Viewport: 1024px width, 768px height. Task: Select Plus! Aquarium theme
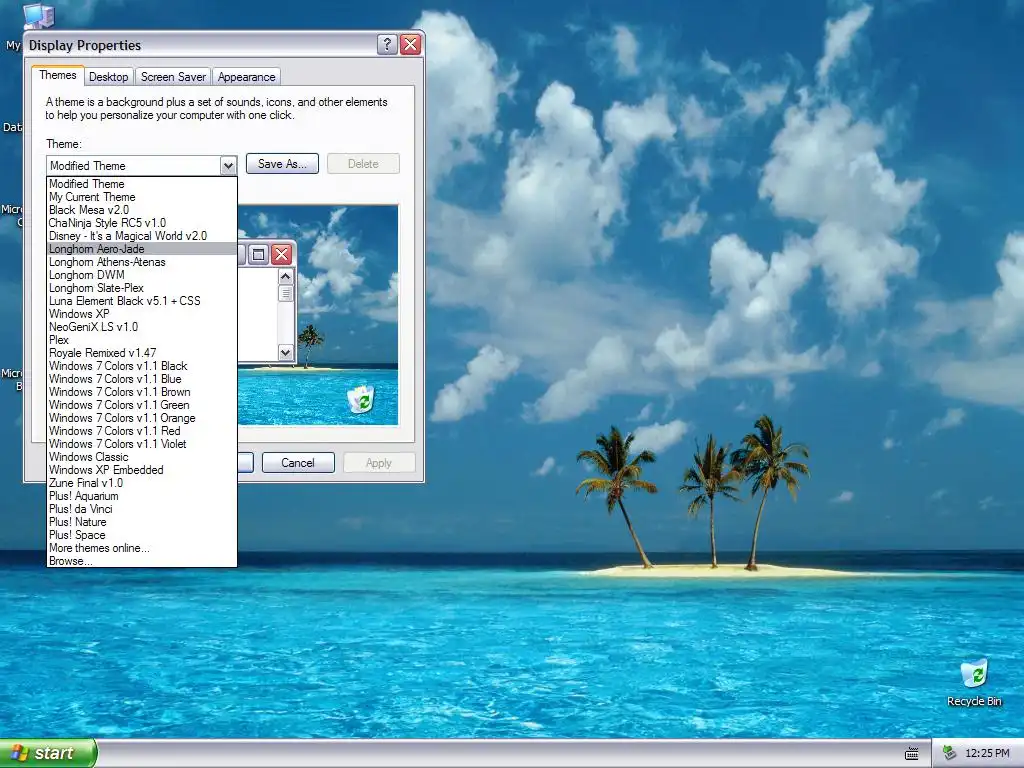(x=142, y=496)
